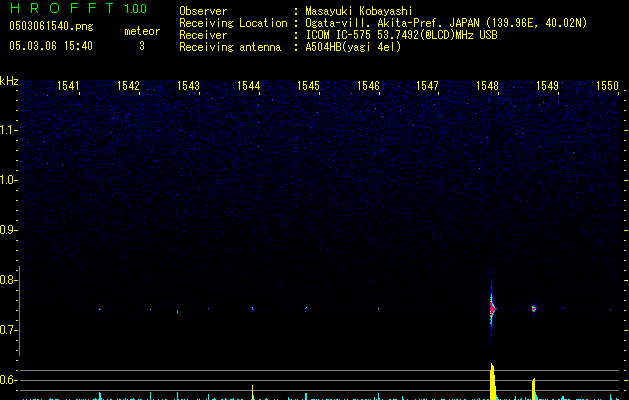Viewport: 629px width, 400px height.
Task: Click the 0503061540.png file name
Action: point(50,27)
